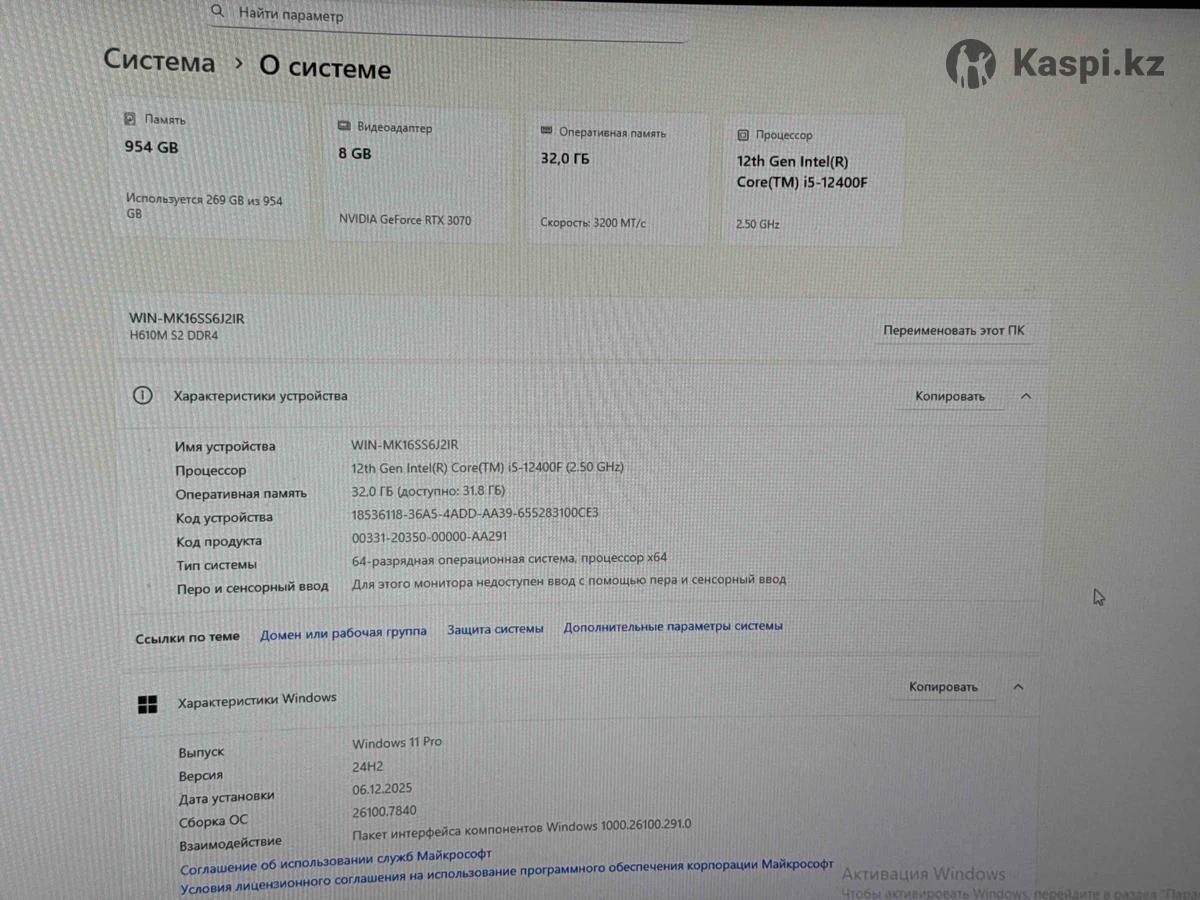
Task: Click the Kaspi.kz logo
Action: (1055, 64)
